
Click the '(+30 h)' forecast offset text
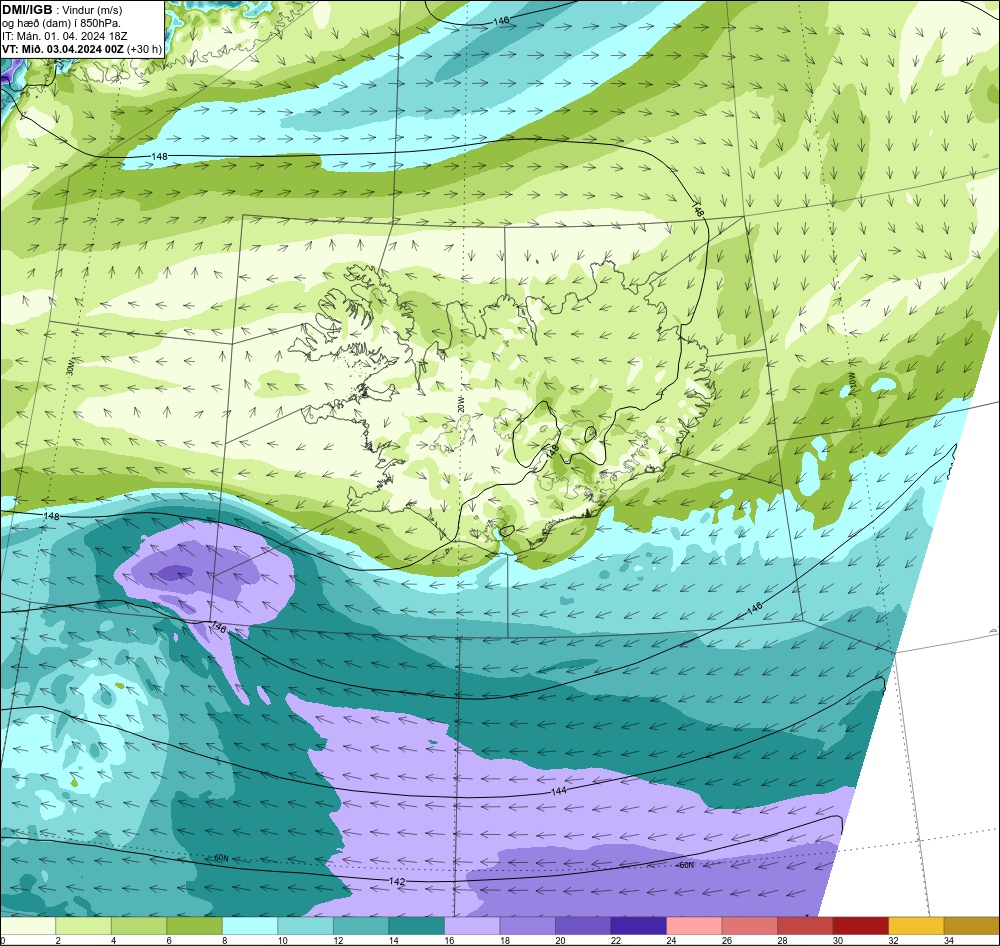click(x=145, y=49)
